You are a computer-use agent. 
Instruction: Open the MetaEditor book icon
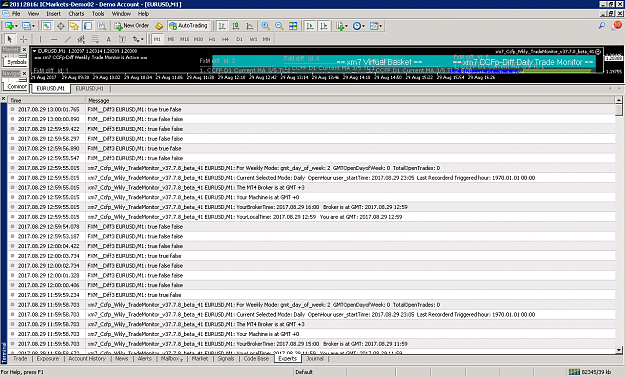tap(159, 26)
